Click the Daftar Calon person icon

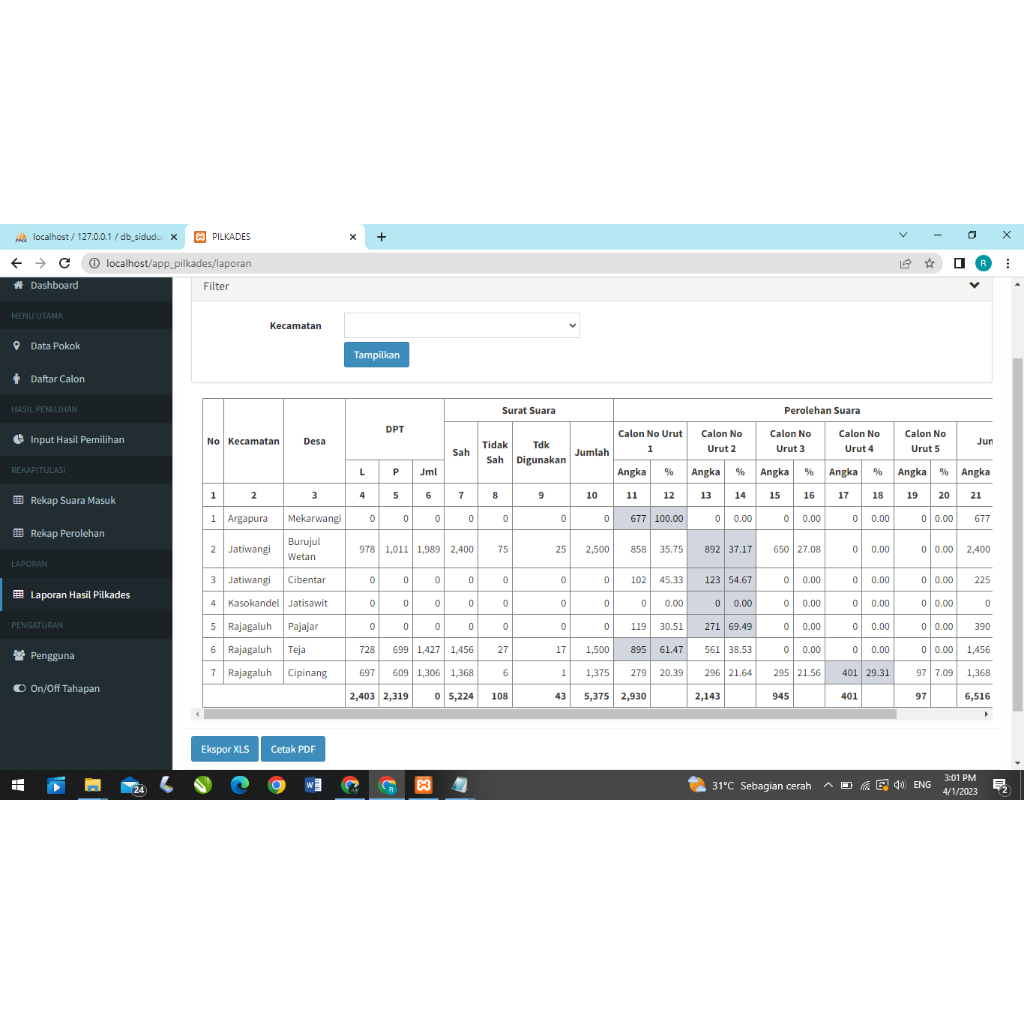tap(17, 379)
